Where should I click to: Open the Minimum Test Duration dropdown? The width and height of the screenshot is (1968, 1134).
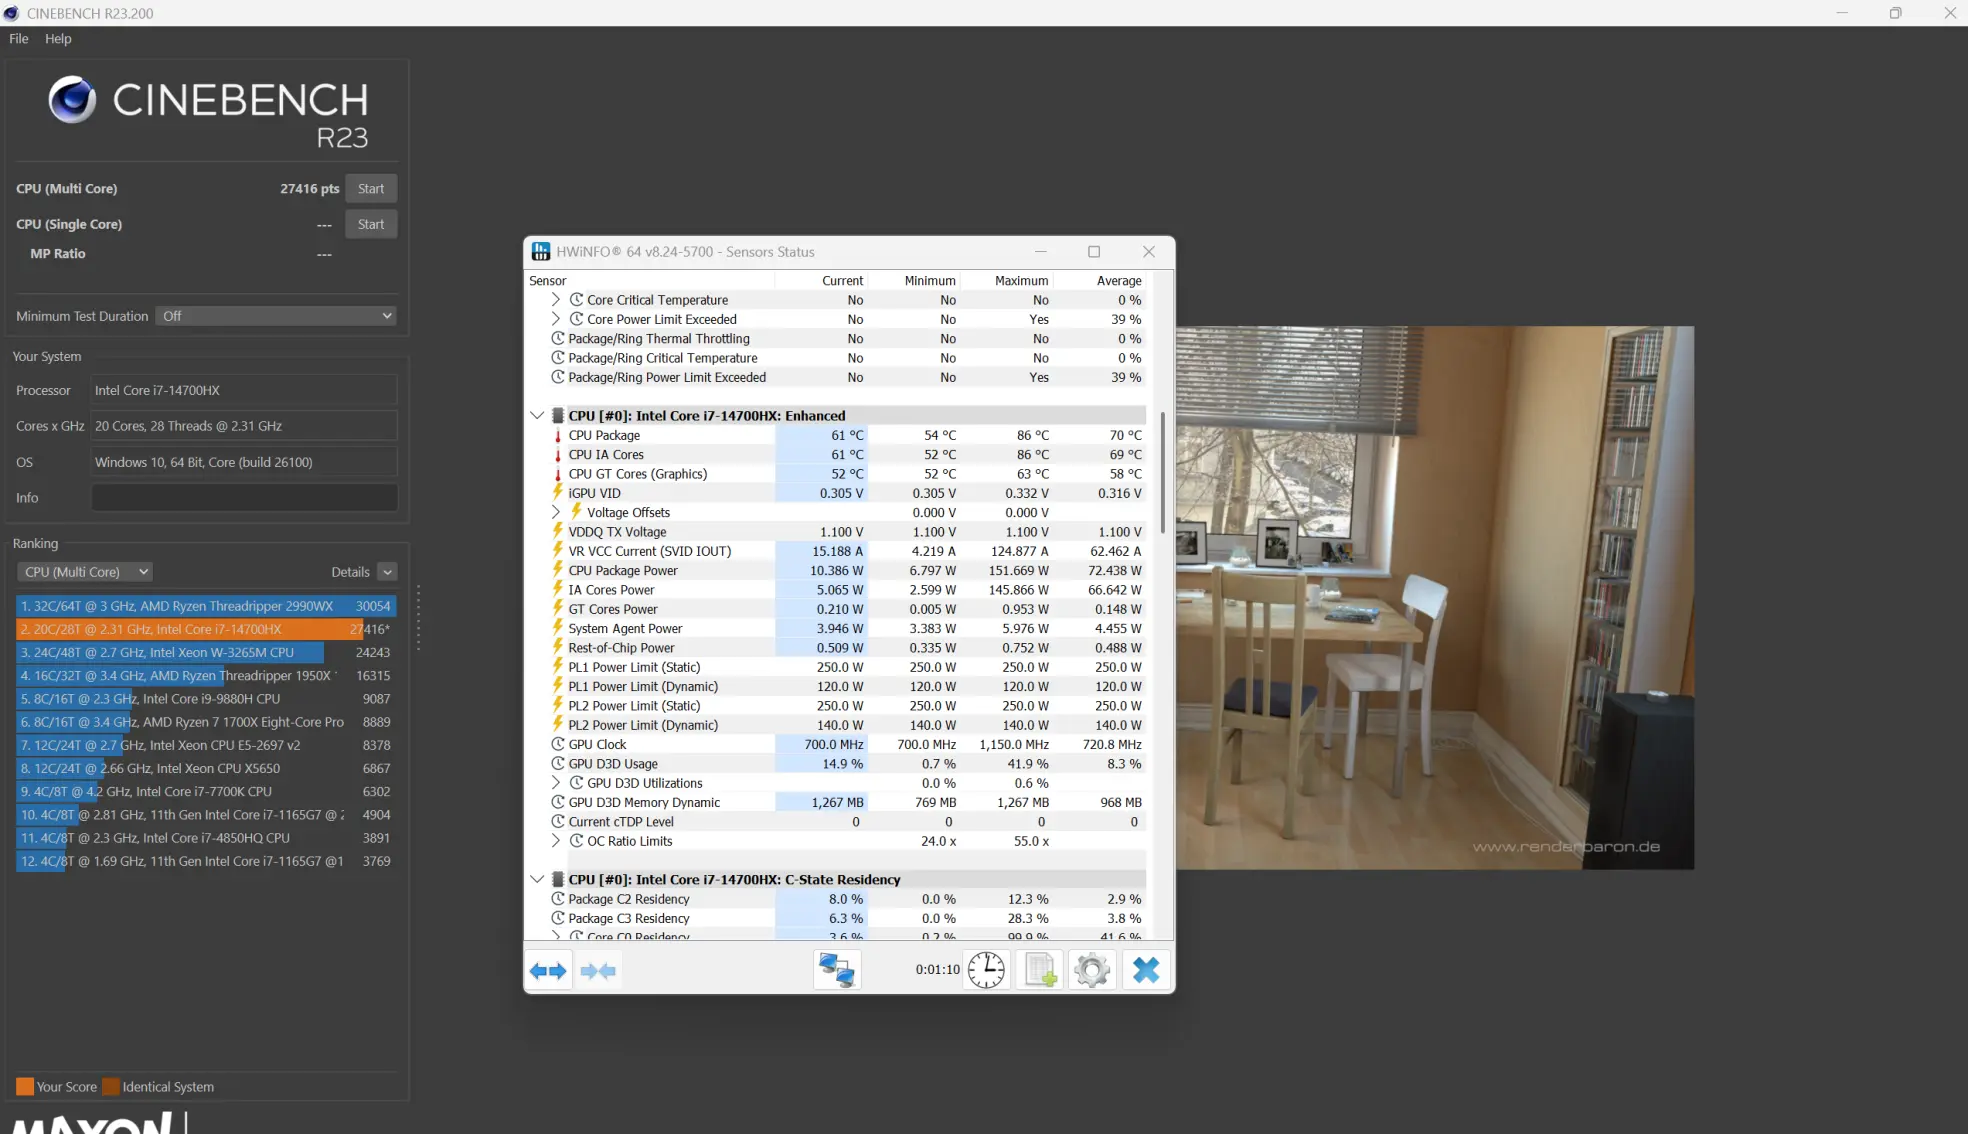click(x=276, y=316)
